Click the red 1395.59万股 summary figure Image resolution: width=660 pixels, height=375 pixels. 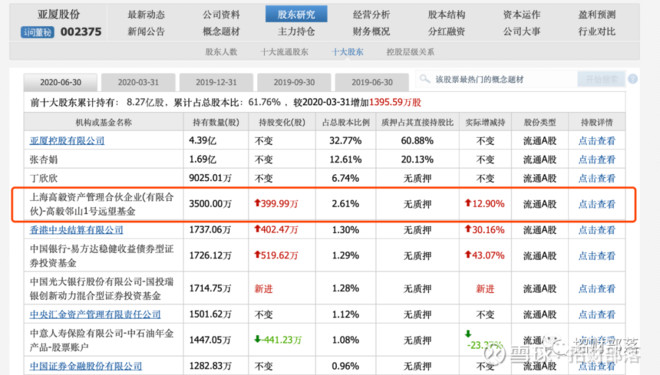click(x=395, y=102)
